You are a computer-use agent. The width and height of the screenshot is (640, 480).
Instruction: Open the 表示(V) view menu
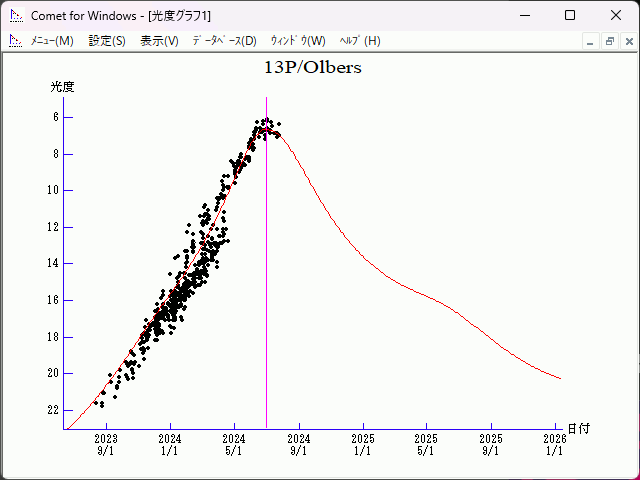(x=159, y=41)
